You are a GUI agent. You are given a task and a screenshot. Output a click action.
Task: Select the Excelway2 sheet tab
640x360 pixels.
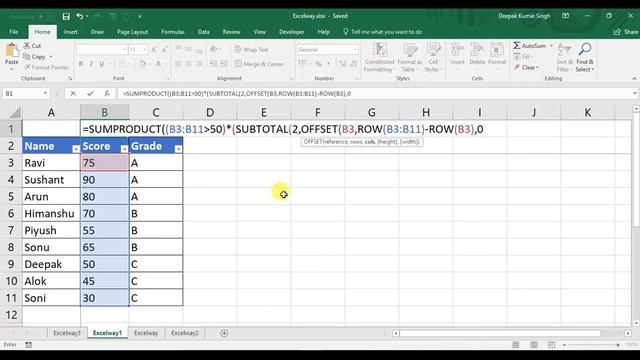pos(184,333)
